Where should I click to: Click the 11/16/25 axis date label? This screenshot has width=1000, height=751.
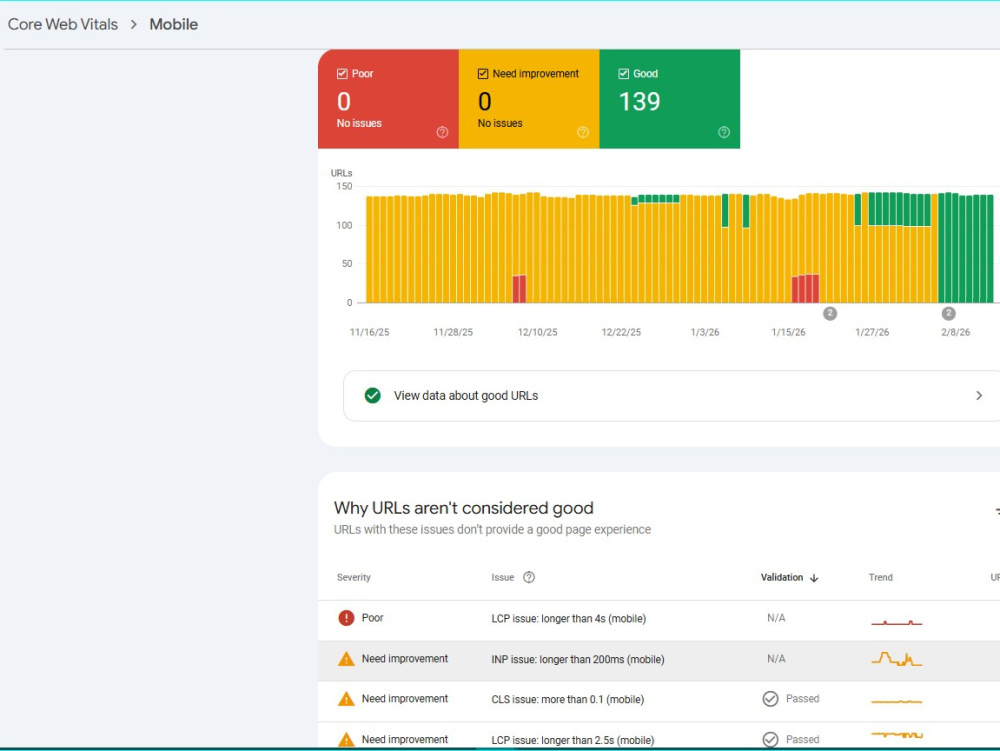click(x=369, y=332)
